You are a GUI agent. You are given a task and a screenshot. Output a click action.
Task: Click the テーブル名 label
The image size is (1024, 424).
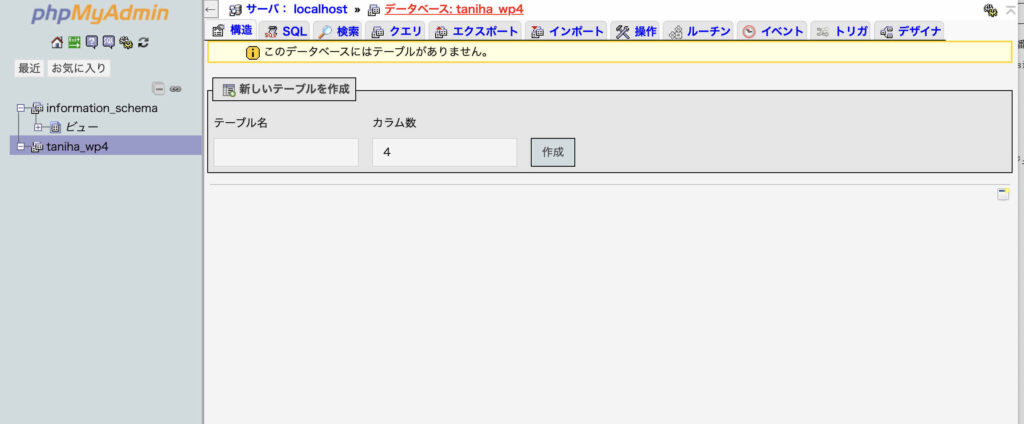[x=241, y=123]
